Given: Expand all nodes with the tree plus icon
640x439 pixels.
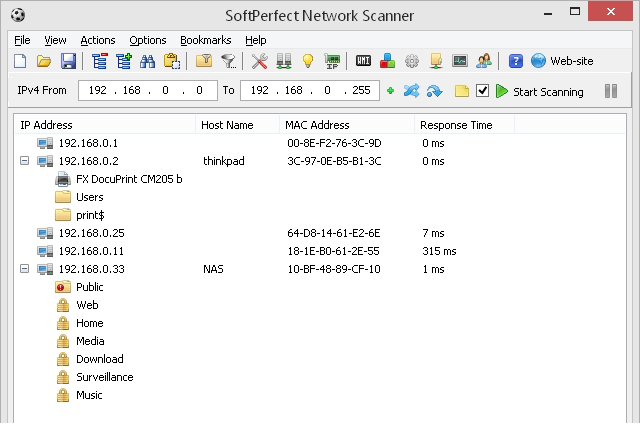Looking at the screenshot, I should pyautogui.click(x=124, y=61).
